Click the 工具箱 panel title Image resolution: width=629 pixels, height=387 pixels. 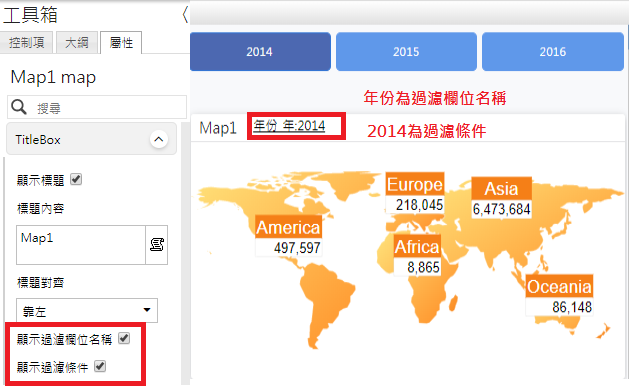tap(30, 15)
